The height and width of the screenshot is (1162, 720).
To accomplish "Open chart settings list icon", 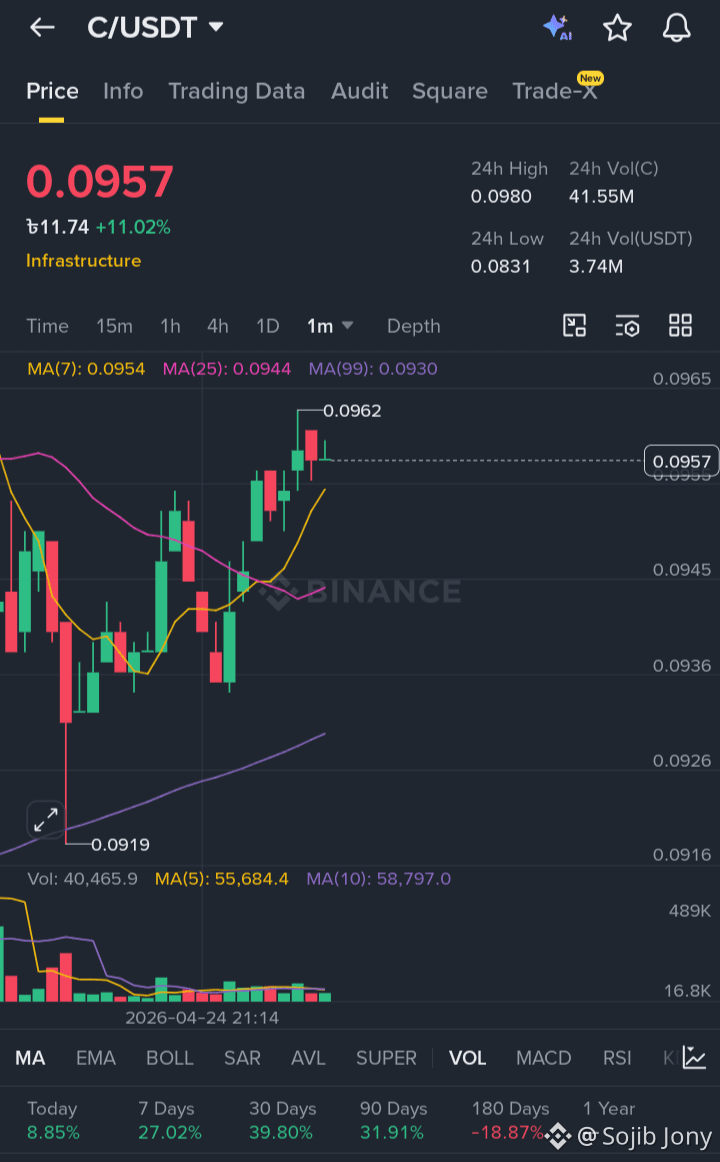I will tap(627, 325).
